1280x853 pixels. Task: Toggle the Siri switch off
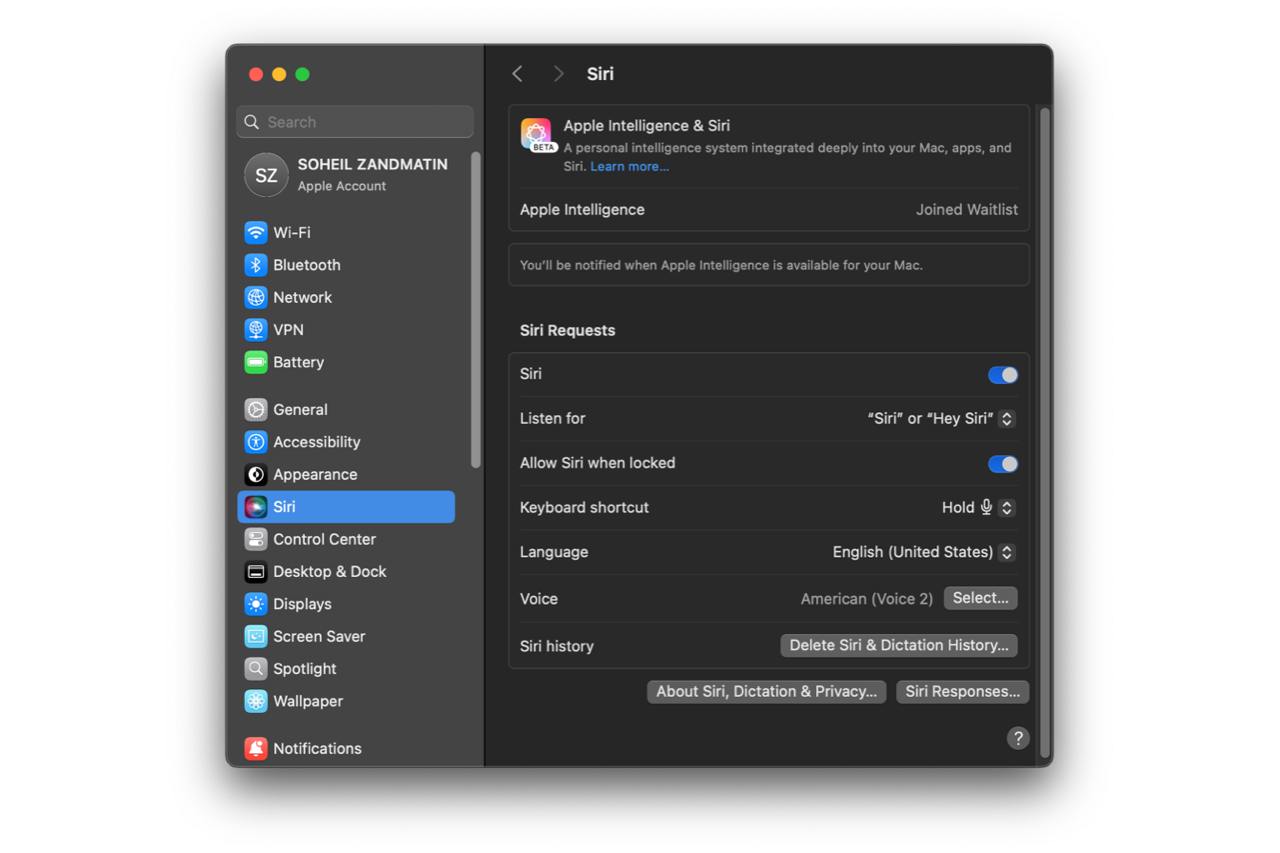coord(1003,375)
